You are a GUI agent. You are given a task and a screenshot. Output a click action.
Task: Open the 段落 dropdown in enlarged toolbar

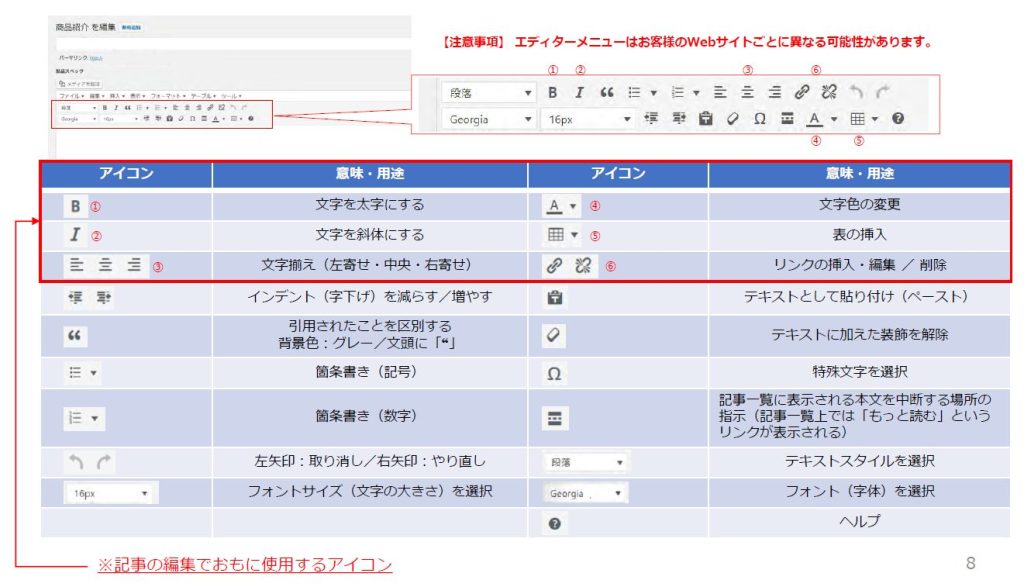pos(489,92)
